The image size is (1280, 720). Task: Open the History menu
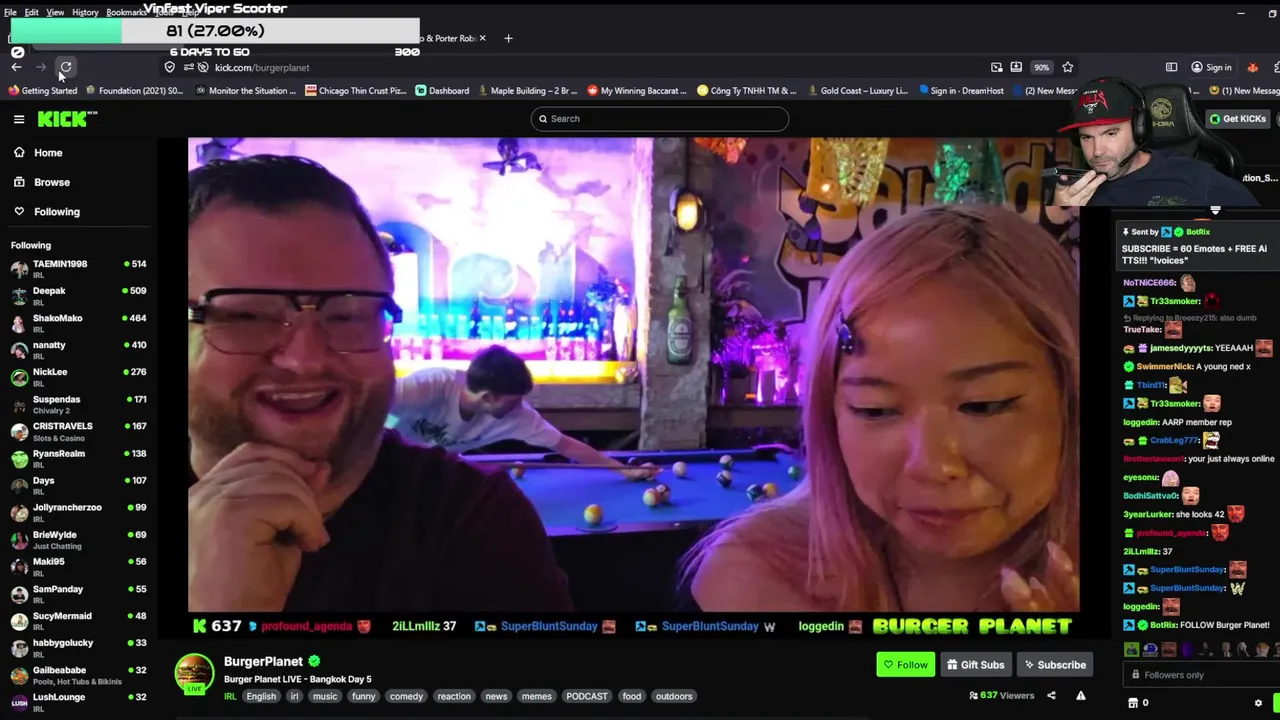(x=85, y=12)
